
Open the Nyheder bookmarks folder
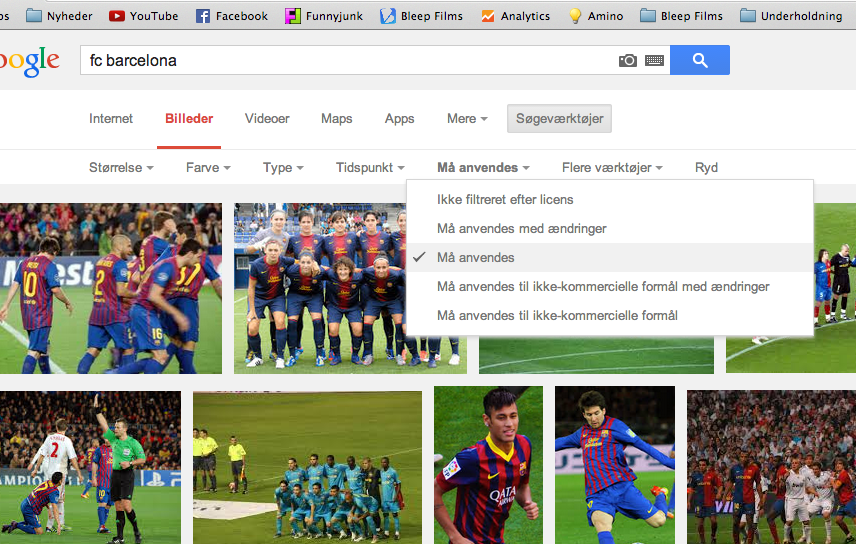(x=60, y=16)
